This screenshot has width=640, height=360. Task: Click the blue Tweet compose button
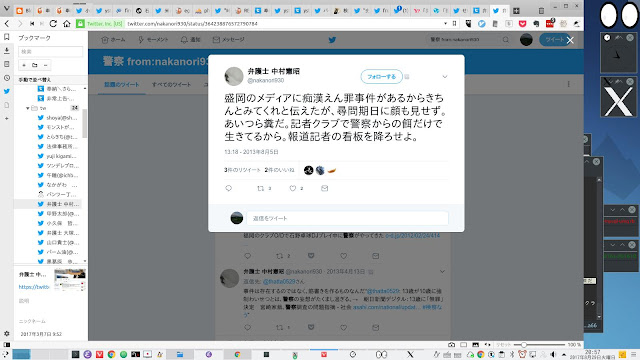(555, 40)
